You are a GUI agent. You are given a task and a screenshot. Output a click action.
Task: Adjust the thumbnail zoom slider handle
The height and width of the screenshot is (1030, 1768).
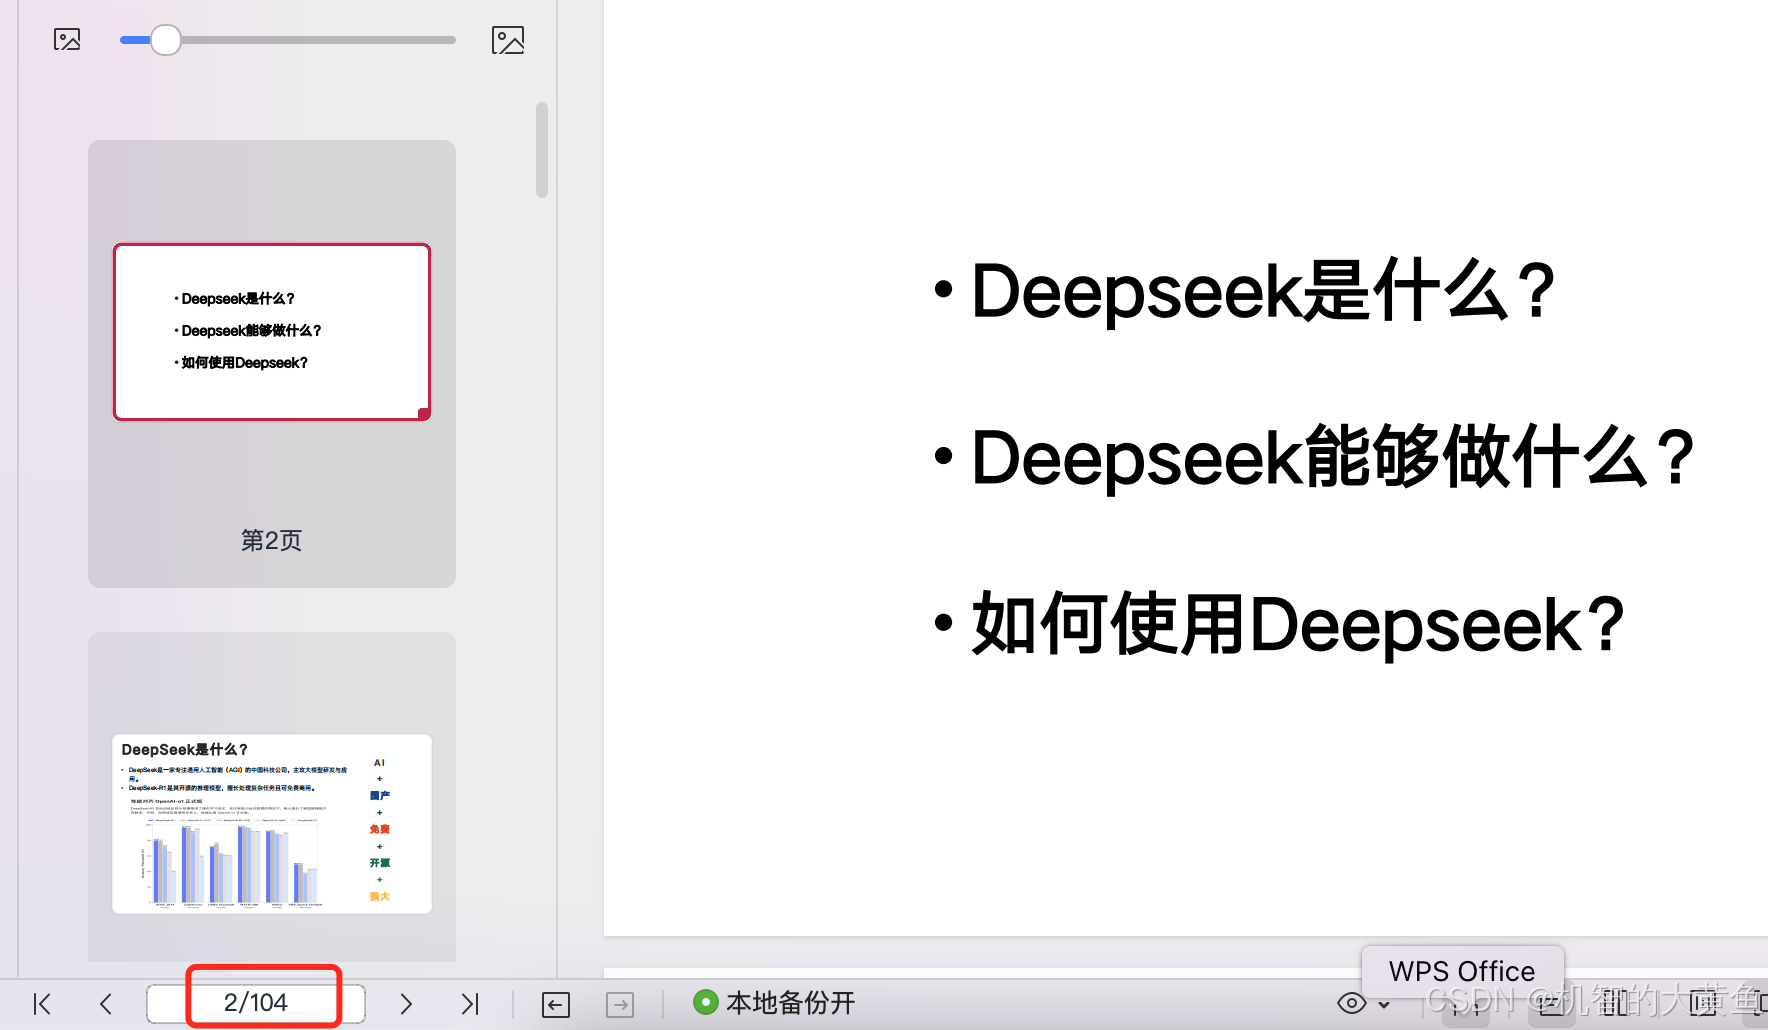coord(166,40)
